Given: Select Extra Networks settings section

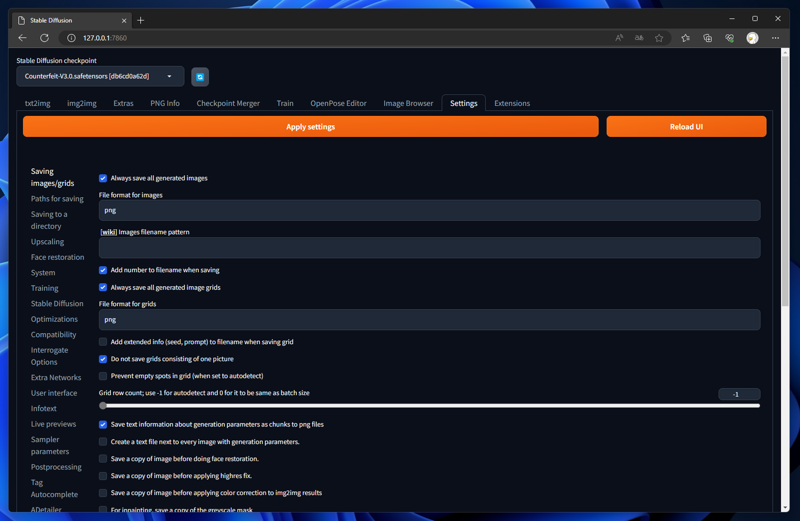Looking at the screenshot, I should (56, 378).
